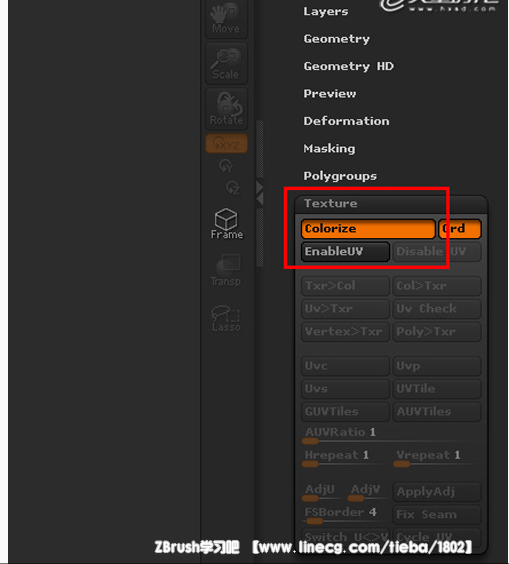The height and width of the screenshot is (564, 509).
Task: Collapse the Texture sub-palette header
Action: pyautogui.click(x=391, y=204)
